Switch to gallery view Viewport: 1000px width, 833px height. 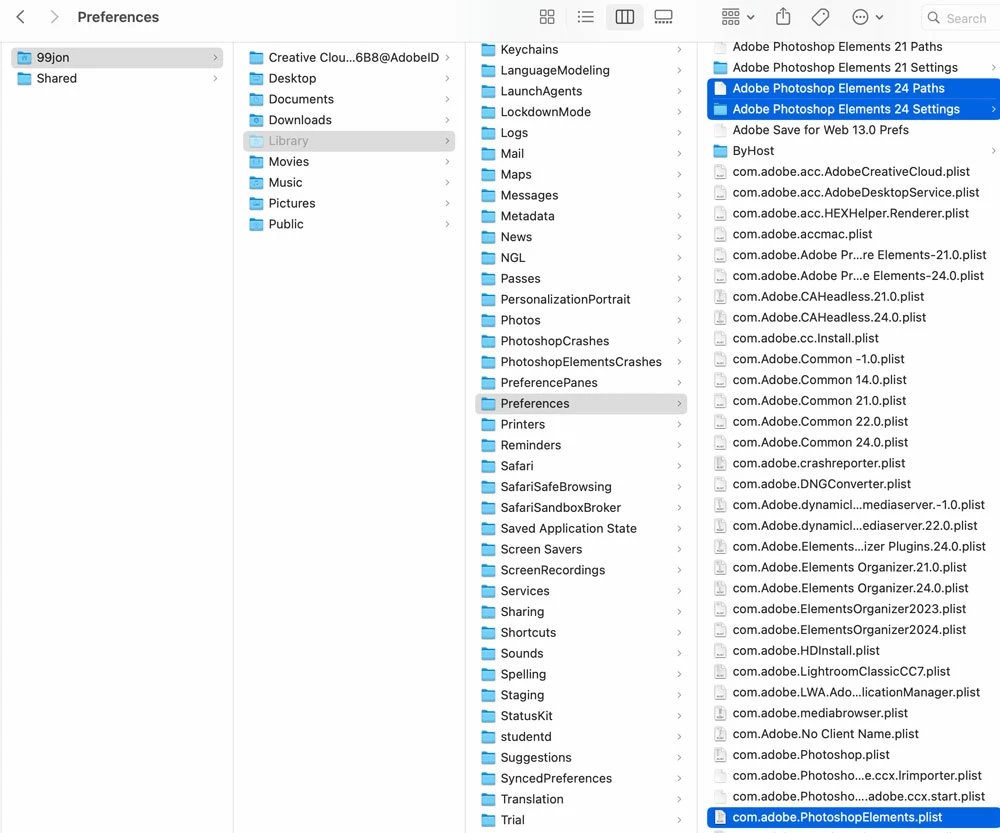click(663, 17)
